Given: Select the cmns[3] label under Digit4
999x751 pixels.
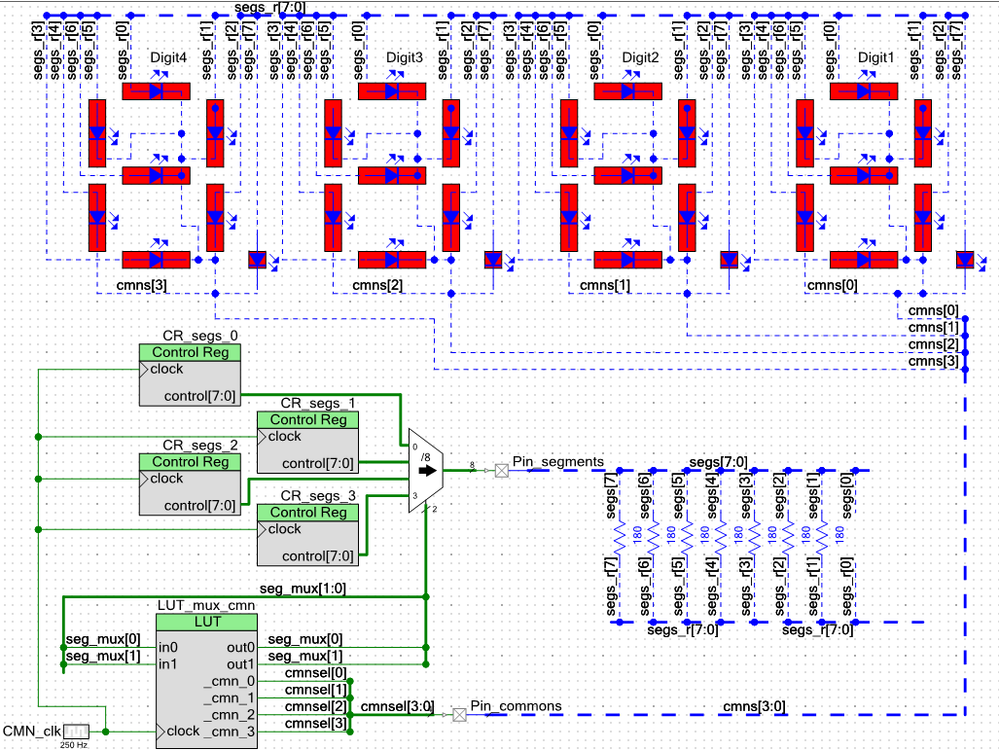Looking at the screenshot, I should point(141,285).
